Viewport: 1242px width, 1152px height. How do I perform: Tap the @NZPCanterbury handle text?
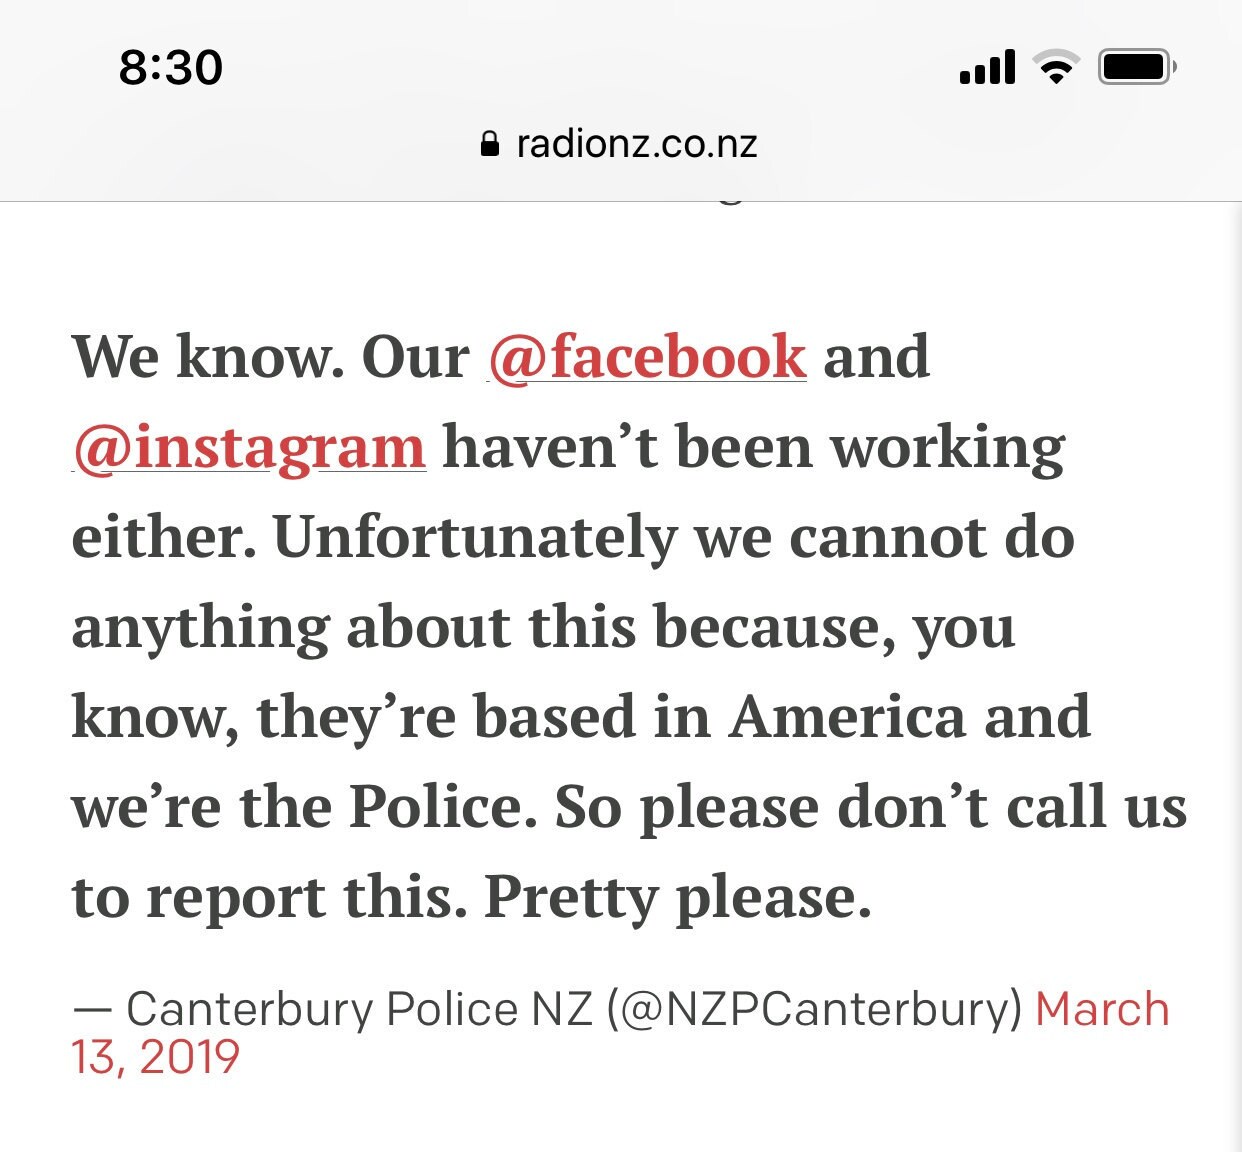(x=814, y=1009)
